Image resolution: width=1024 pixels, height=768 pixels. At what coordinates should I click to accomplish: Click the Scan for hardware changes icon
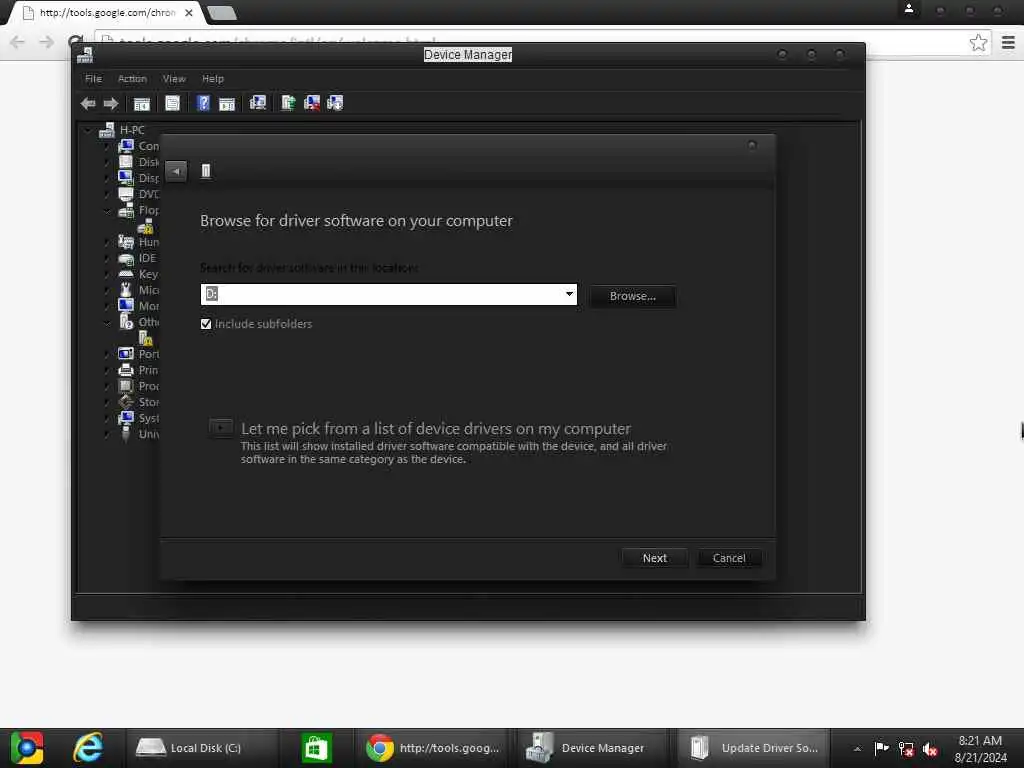point(258,103)
